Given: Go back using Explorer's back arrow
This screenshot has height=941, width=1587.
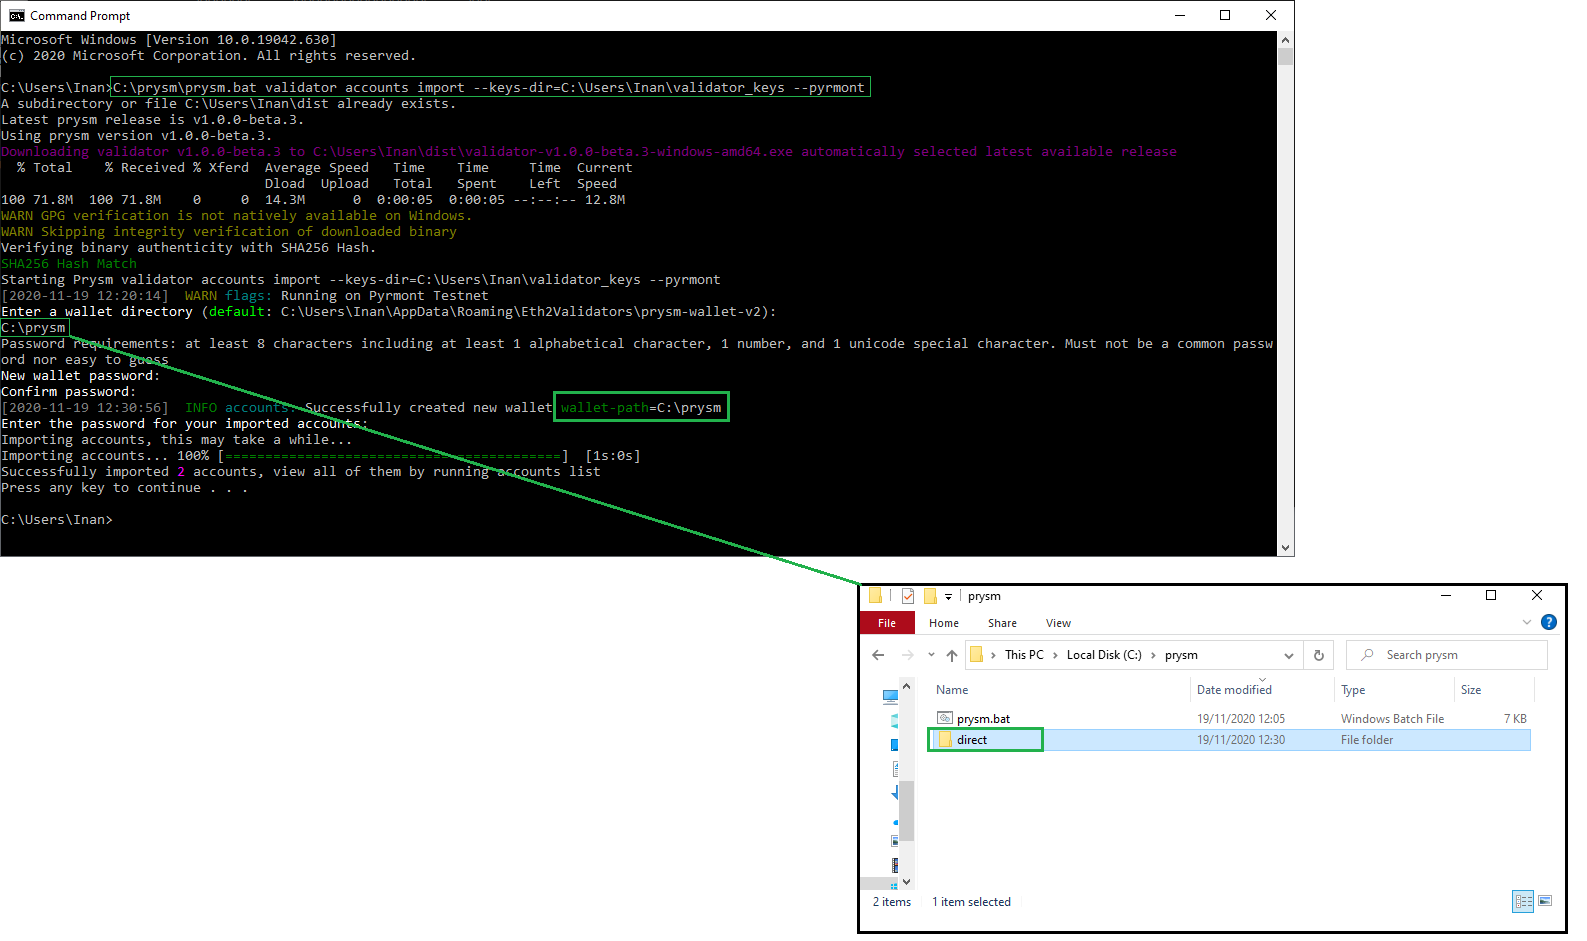Looking at the screenshot, I should 878,655.
